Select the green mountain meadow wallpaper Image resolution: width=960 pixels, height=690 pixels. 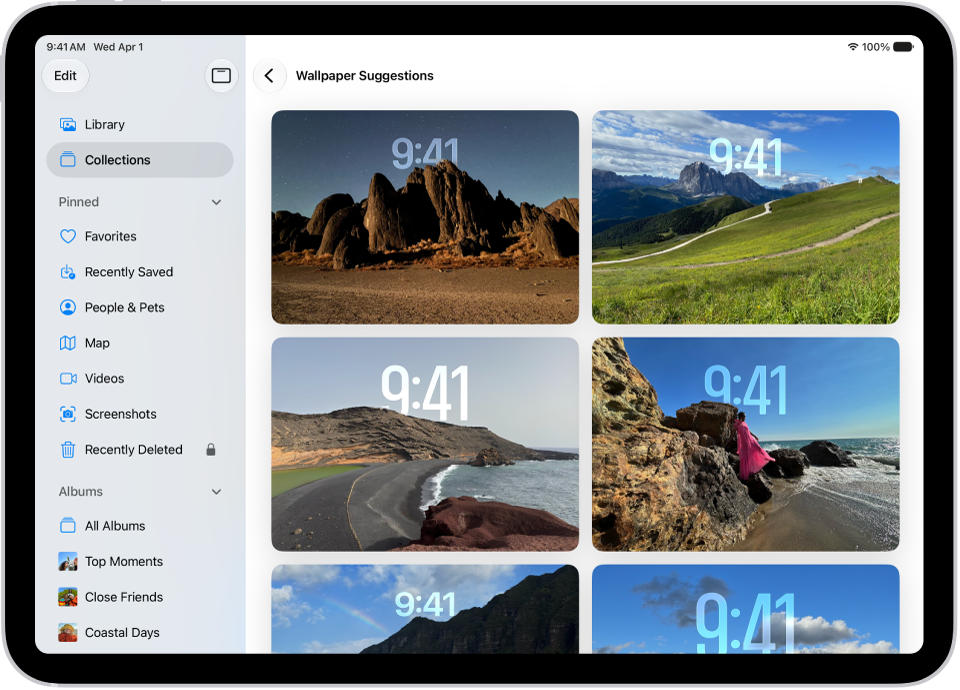745,217
